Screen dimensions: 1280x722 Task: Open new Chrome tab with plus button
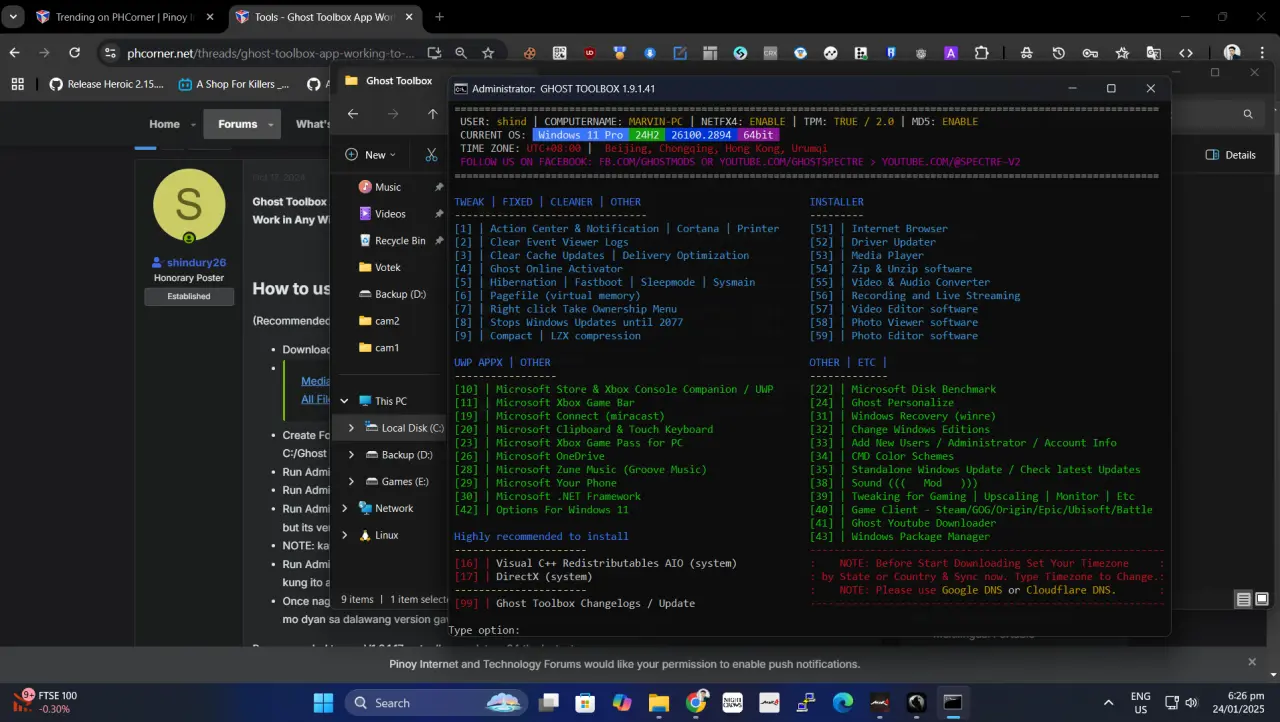[439, 17]
